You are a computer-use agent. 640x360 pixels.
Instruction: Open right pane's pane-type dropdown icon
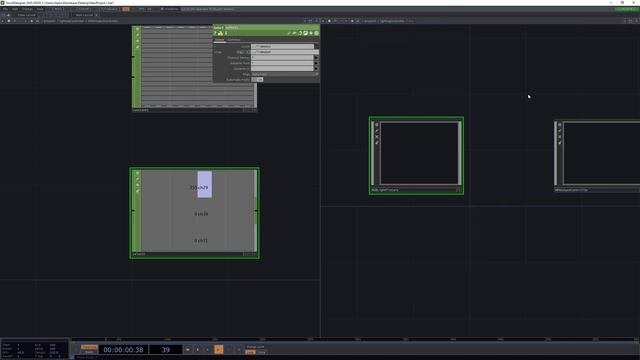(x=324, y=21)
